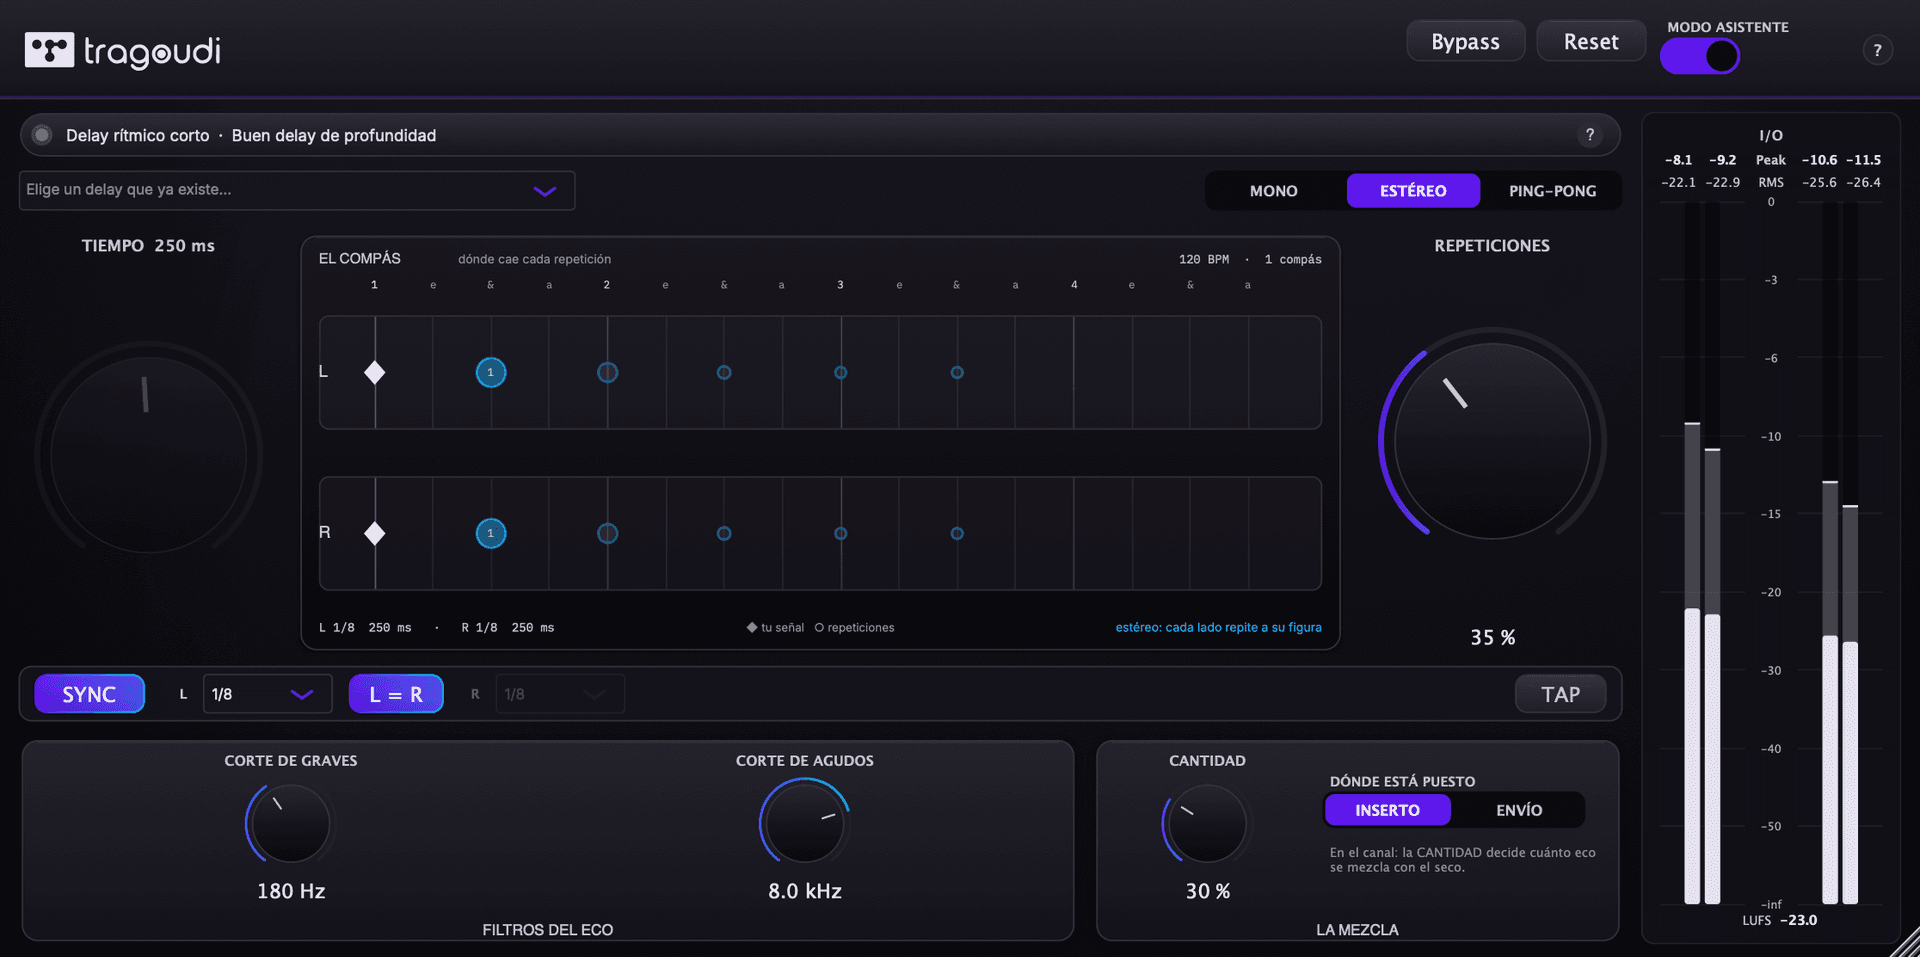Switch to MONO mode
Image resolution: width=1920 pixels, height=957 pixels.
click(x=1273, y=191)
